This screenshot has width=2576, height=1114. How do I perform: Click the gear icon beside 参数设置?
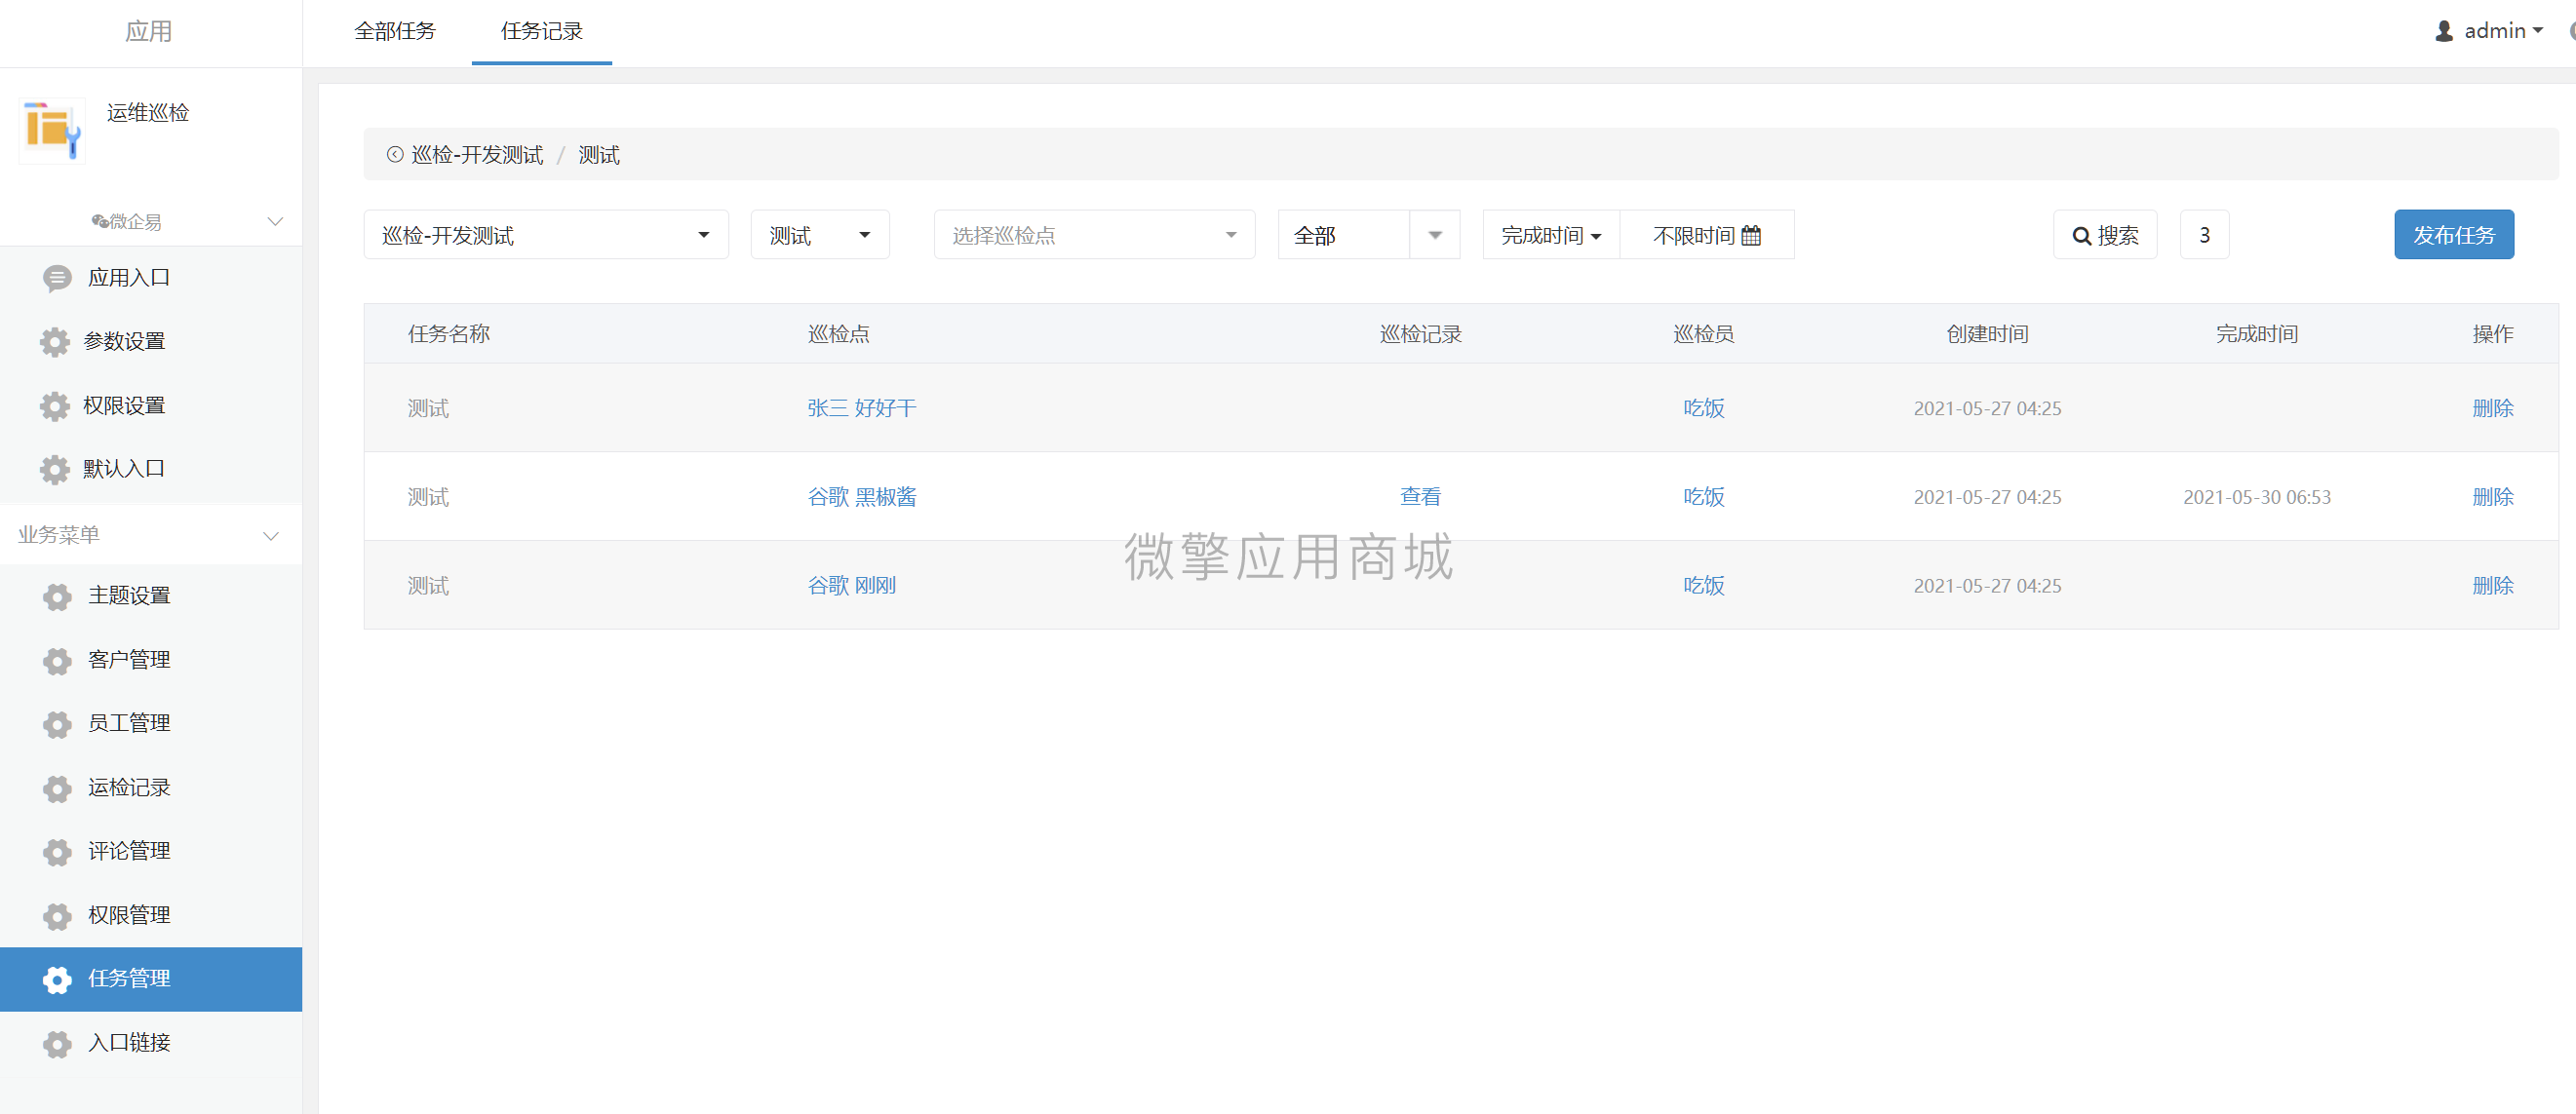point(55,342)
